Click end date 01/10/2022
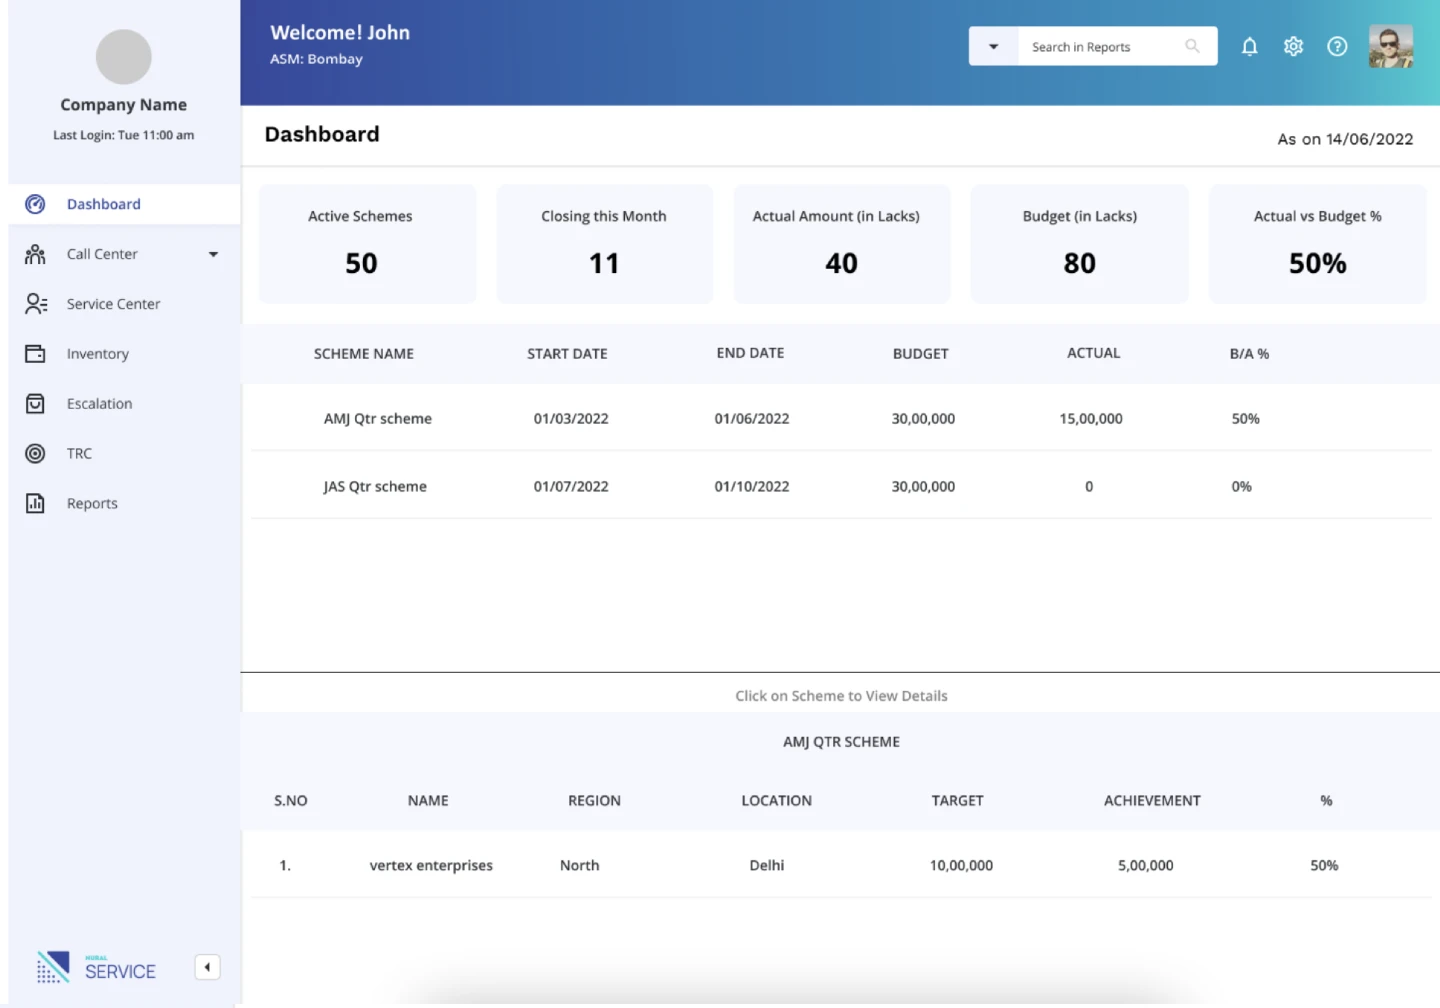The height and width of the screenshot is (1008, 1440). click(752, 487)
